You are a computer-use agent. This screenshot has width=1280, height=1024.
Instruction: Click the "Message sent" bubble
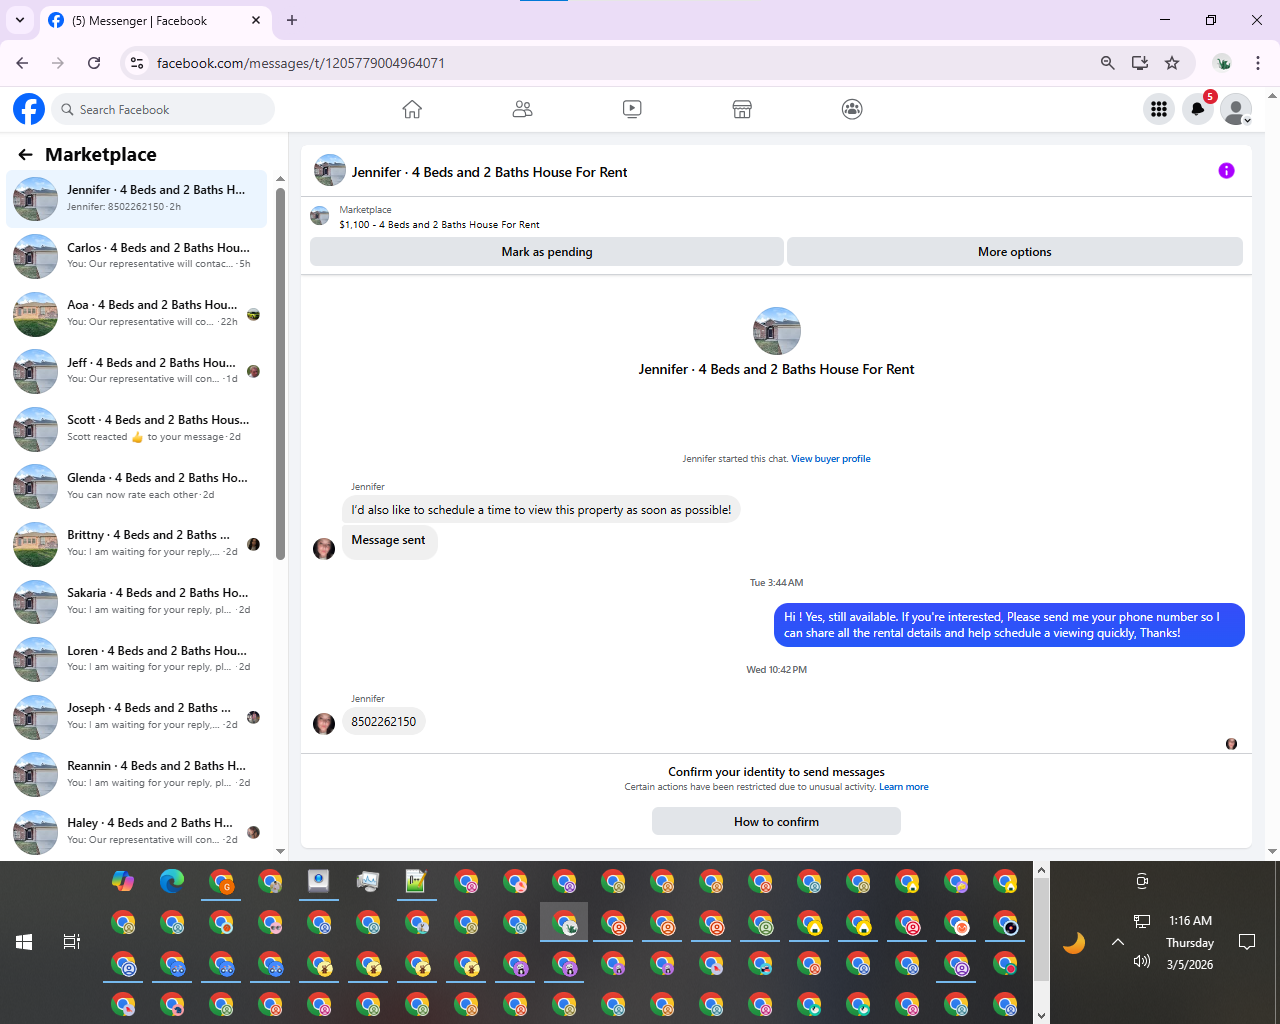(x=389, y=541)
